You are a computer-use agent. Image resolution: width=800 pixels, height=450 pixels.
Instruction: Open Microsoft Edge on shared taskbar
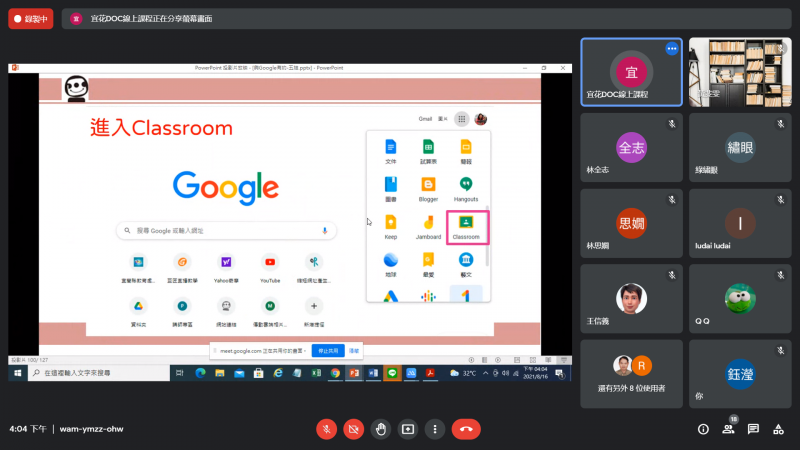pyautogui.click(x=200, y=373)
